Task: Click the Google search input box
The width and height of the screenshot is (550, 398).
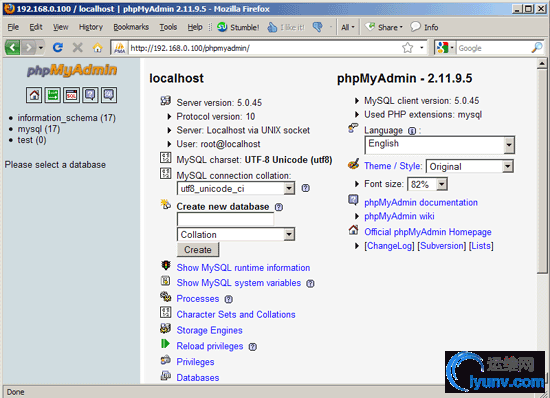Action: tap(493, 48)
